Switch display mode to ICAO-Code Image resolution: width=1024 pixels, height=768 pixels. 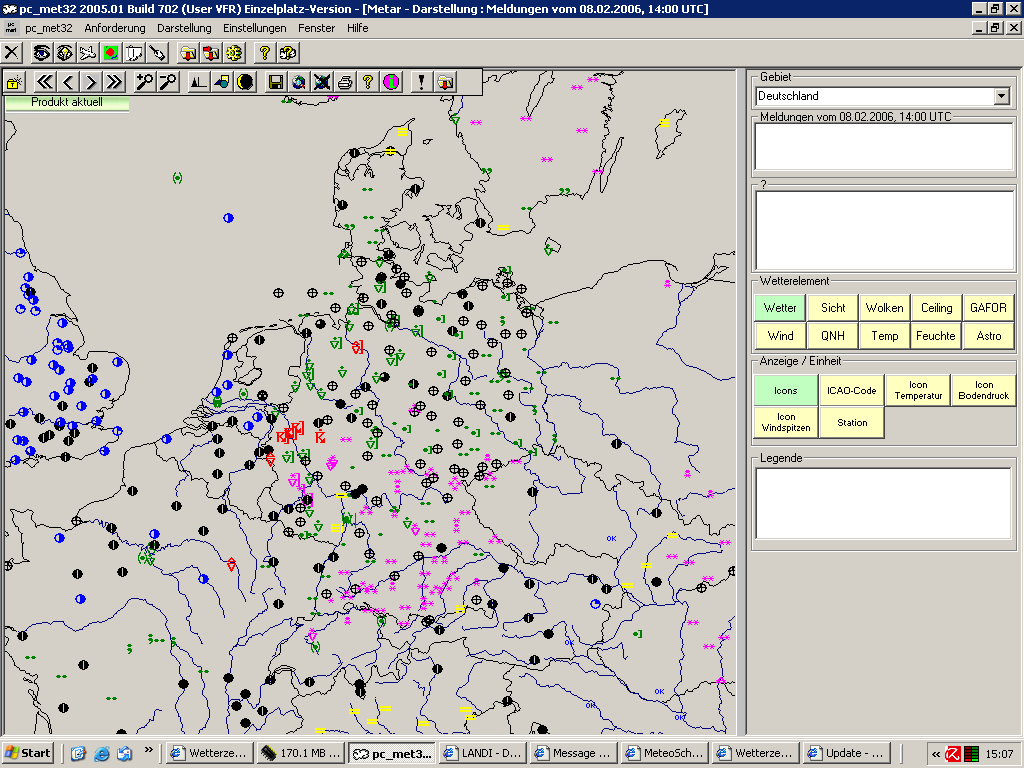(851, 390)
